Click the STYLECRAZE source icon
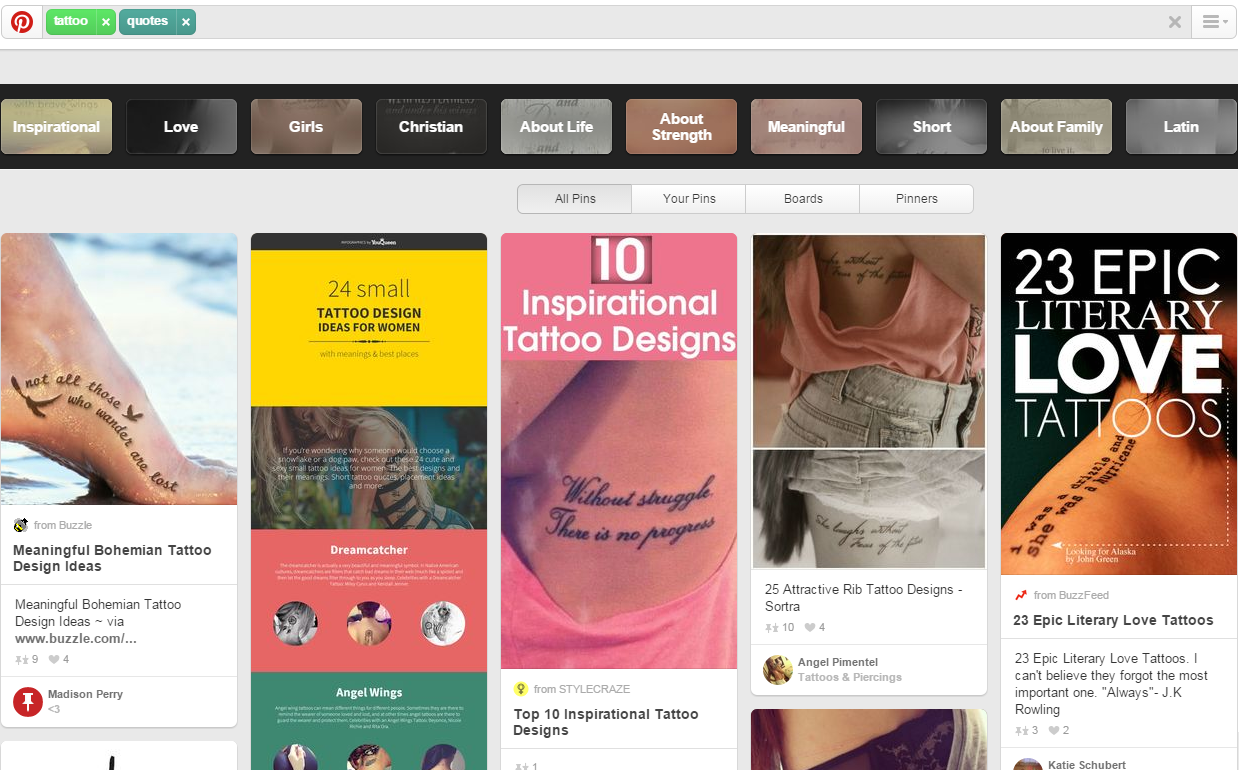1239x778 pixels. 521,689
